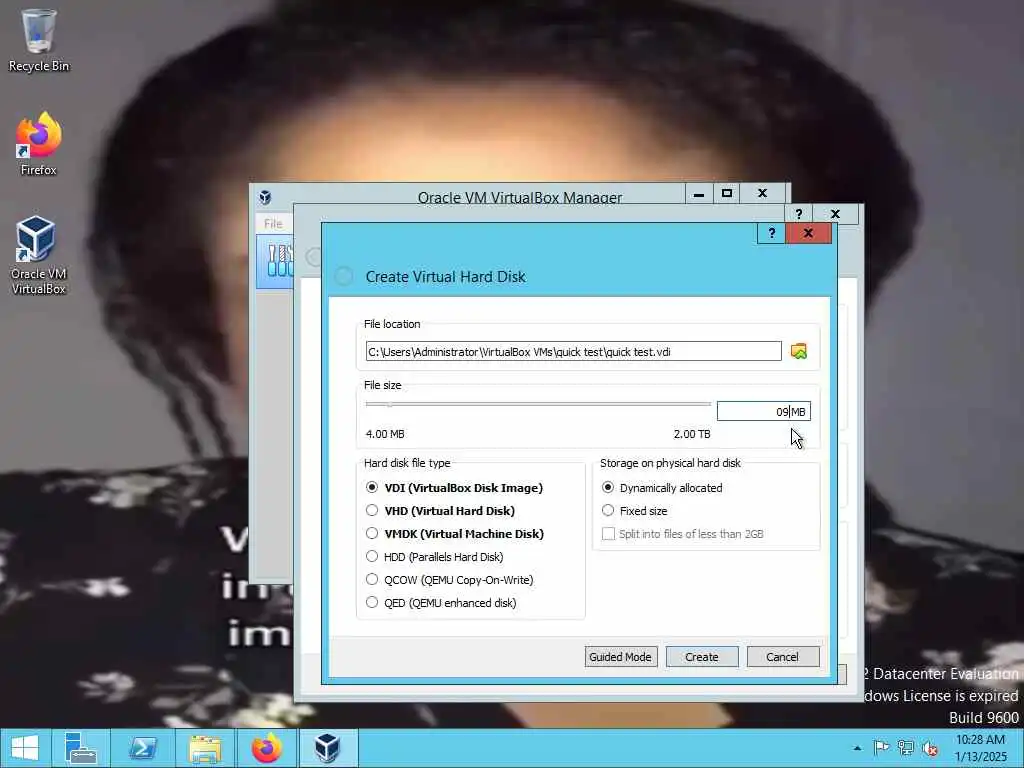The height and width of the screenshot is (768, 1024).
Task: Switch to VirtualBox on the taskbar
Action: pyautogui.click(x=328, y=748)
